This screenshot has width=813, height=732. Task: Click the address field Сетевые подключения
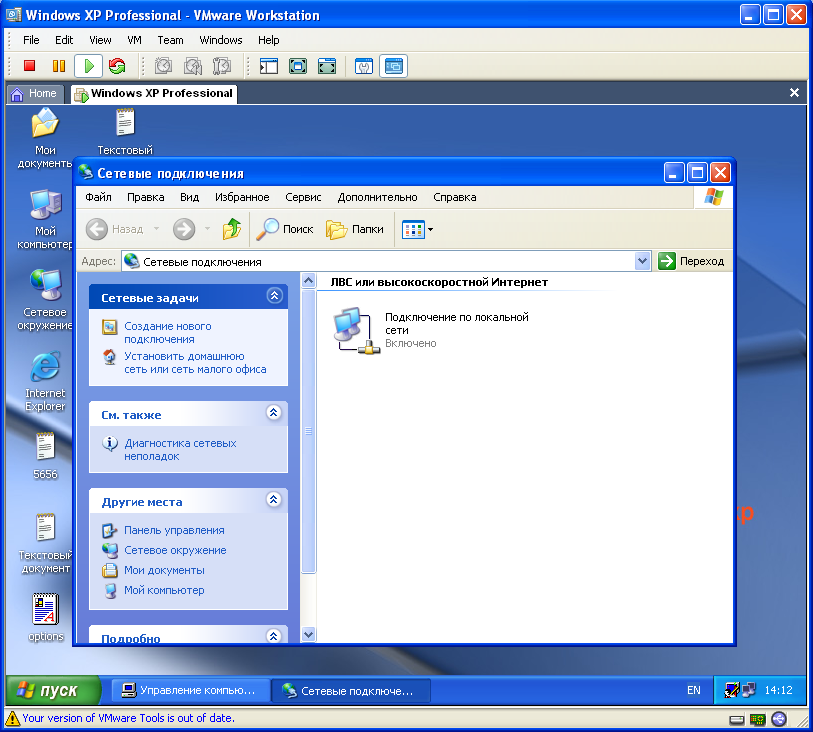(379, 261)
